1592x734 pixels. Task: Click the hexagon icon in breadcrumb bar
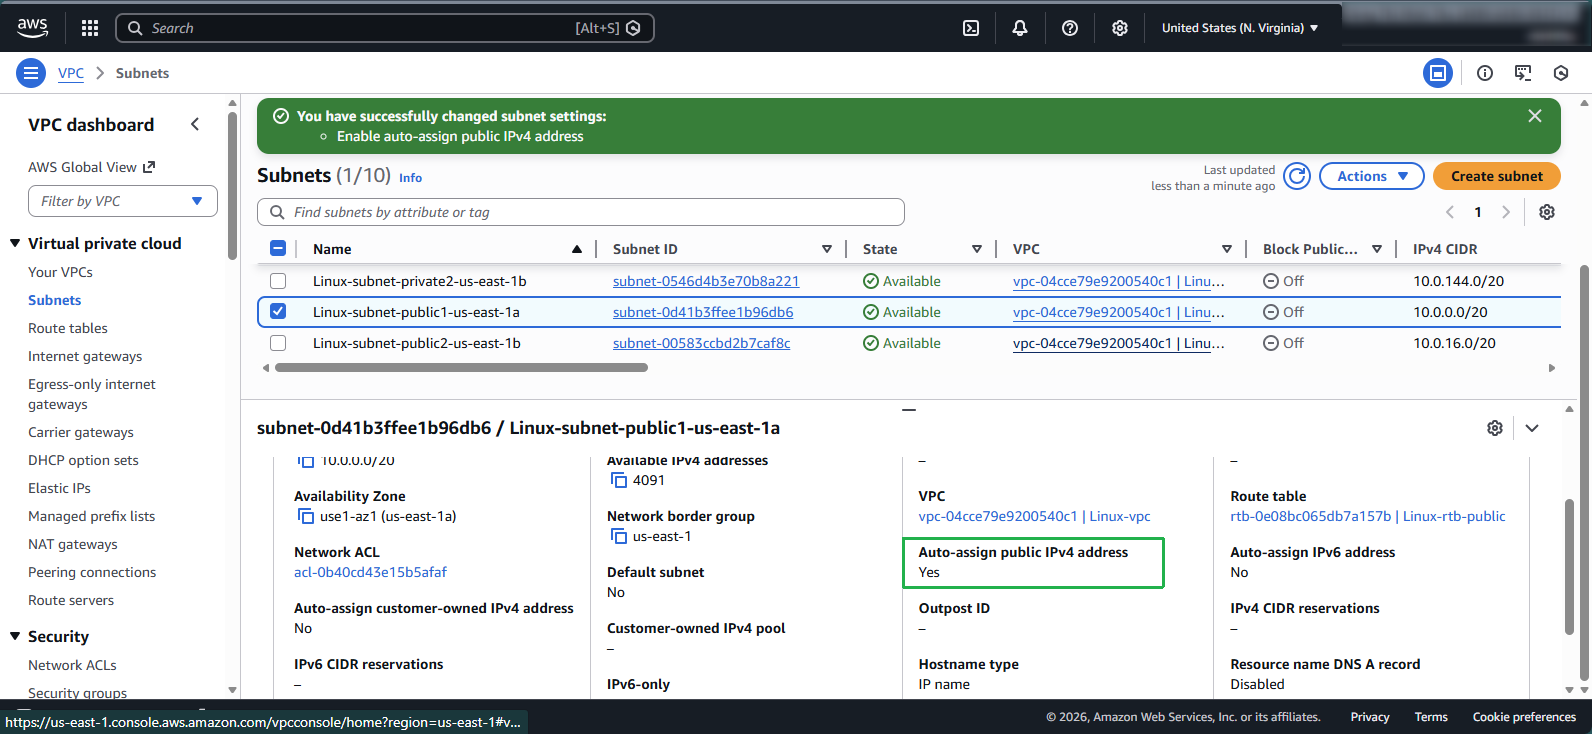(x=1561, y=73)
